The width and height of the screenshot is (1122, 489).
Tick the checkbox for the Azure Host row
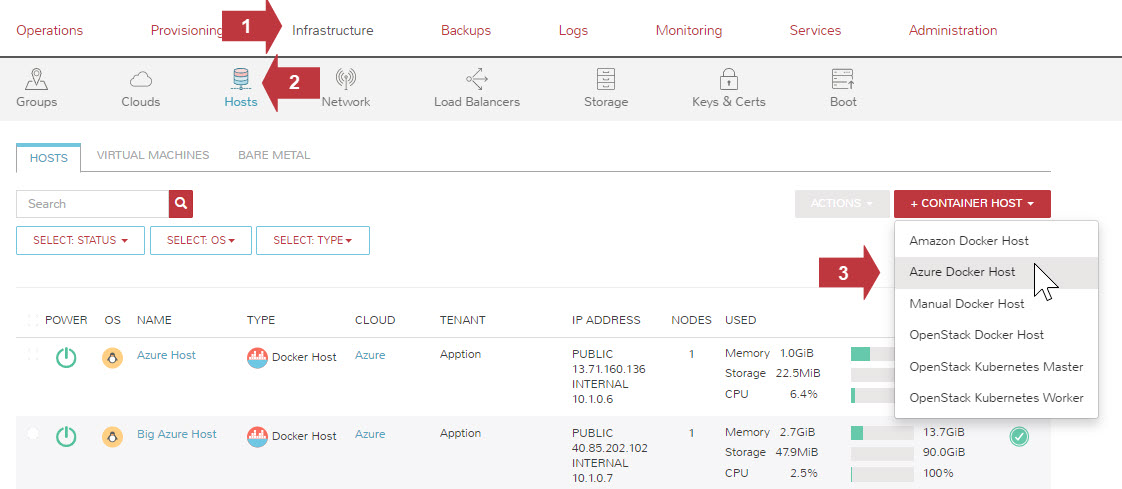point(34,355)
